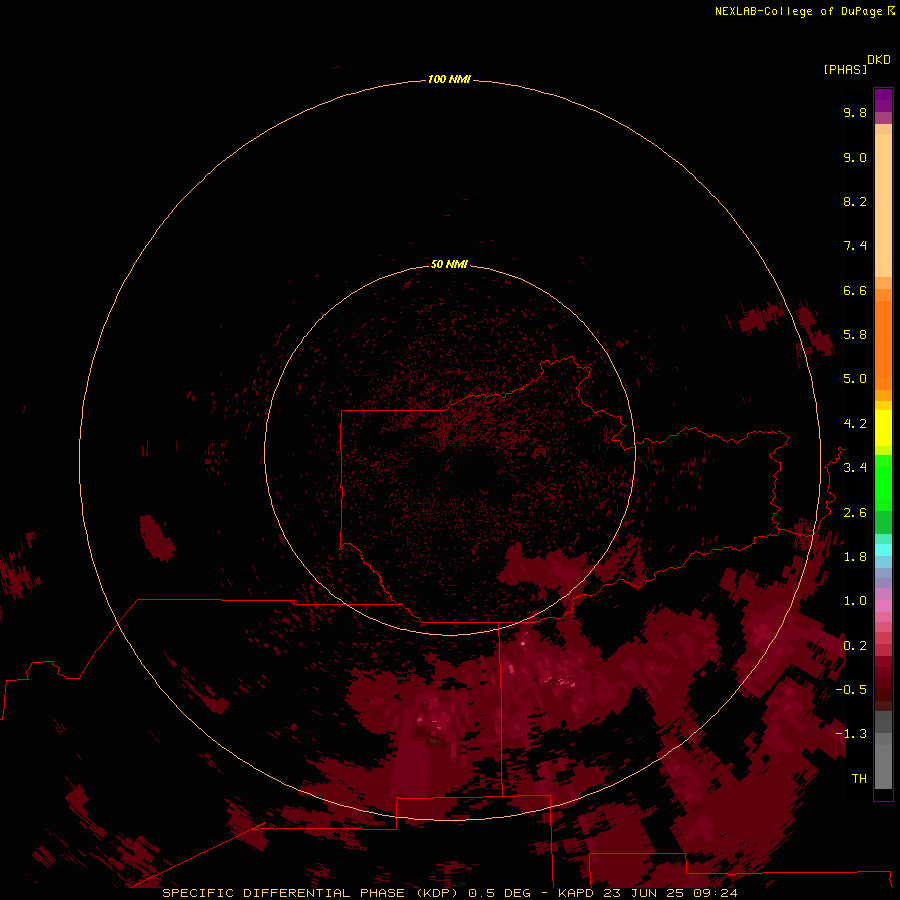The image size is (900, 900).
Task: Click the 1.0 value on the color scale
Action: point(855,601)
